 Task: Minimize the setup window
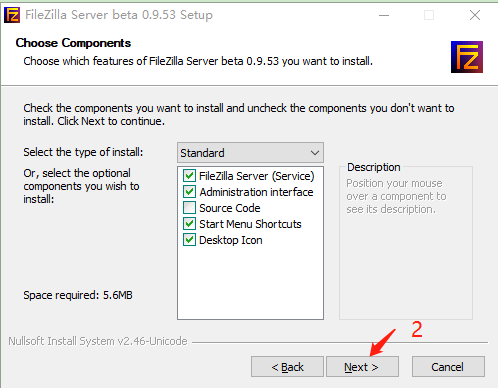pyautogui.click(x=384, y=15)
